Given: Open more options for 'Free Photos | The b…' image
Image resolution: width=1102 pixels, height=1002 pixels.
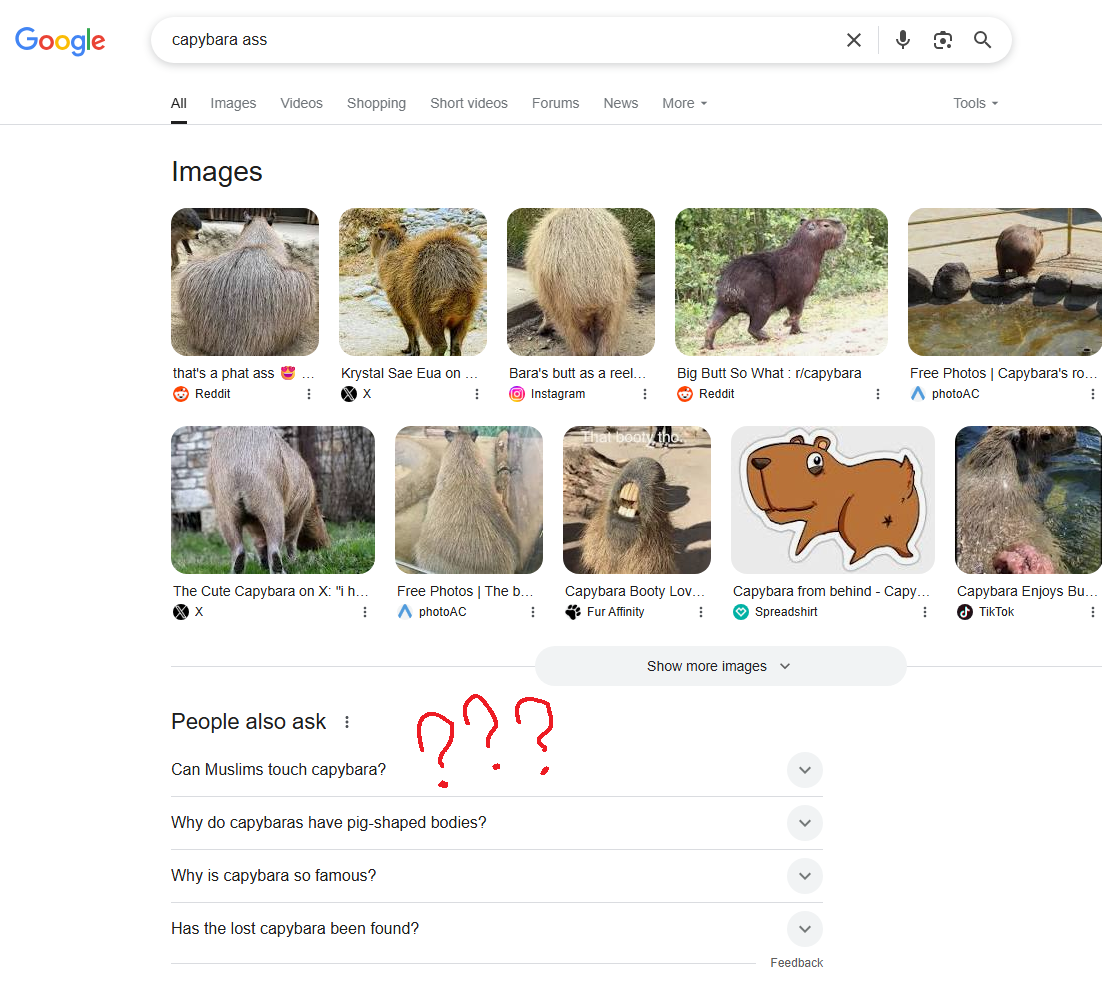Looking at the screenshot, I should [x=533, y=612].
